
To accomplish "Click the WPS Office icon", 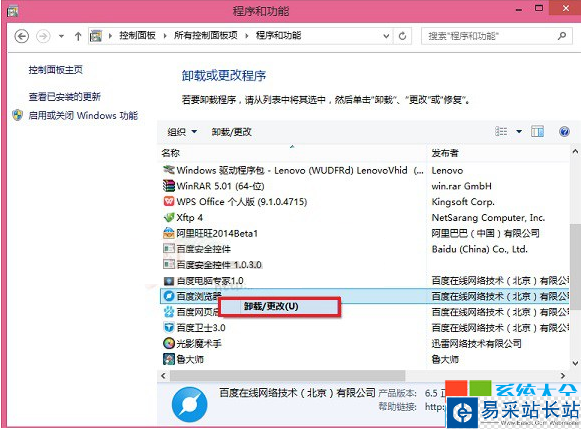I will [x=169, y=202].
